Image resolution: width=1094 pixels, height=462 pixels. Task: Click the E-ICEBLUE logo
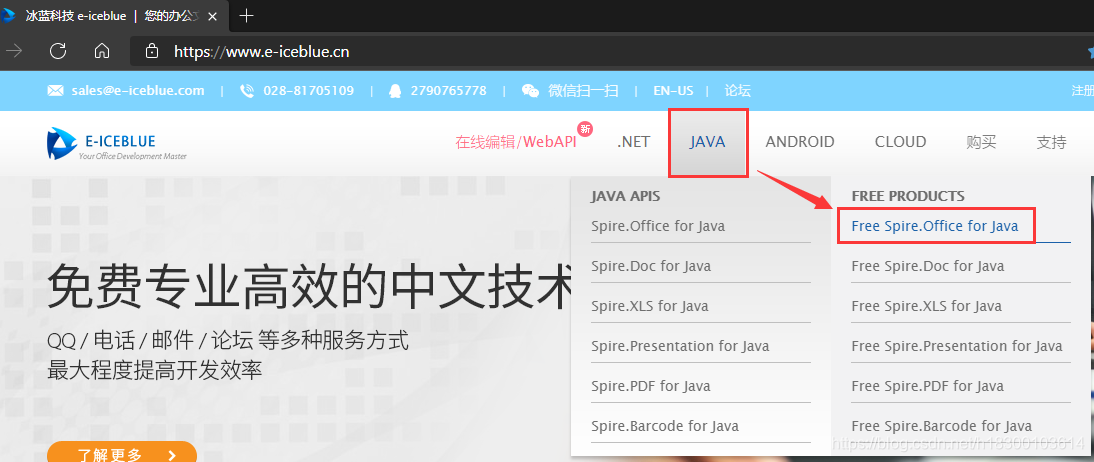tap(117, 143)
